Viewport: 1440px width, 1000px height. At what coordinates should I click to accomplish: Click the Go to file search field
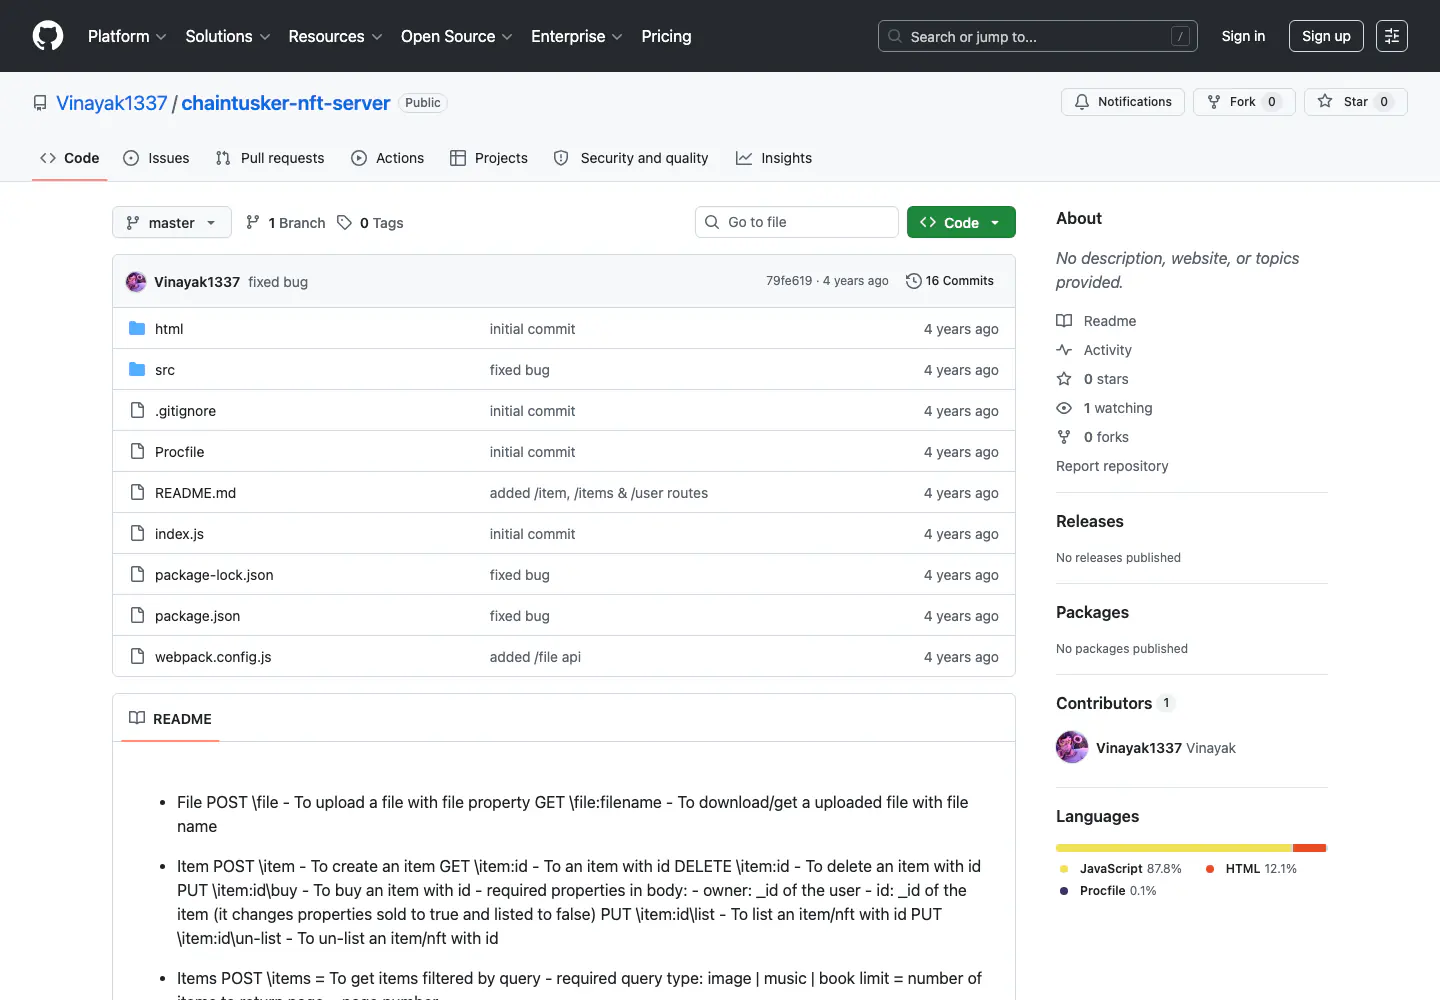pyautogui.click(x=797, y=222)
